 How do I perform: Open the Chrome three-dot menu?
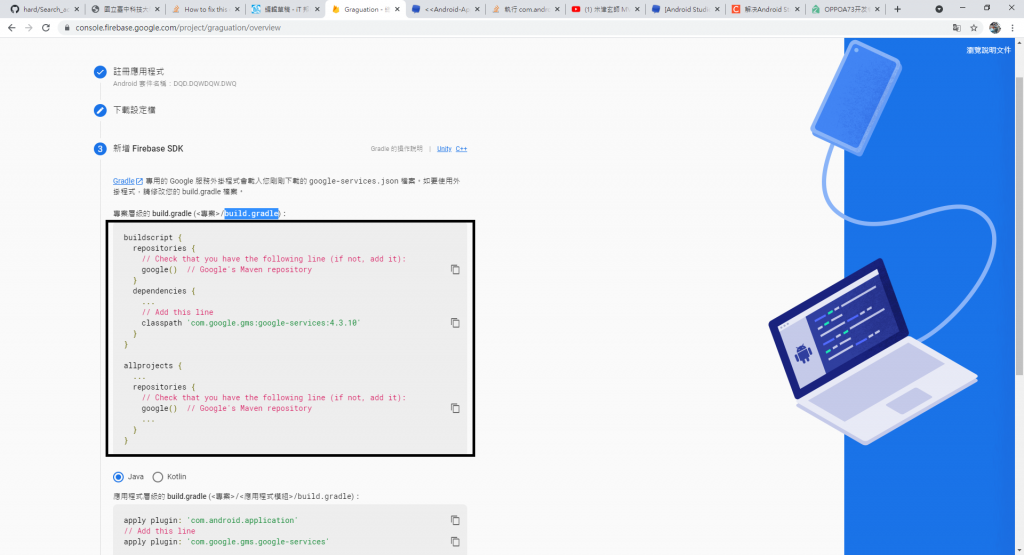pyautogui.click(x=1013, y=27)
